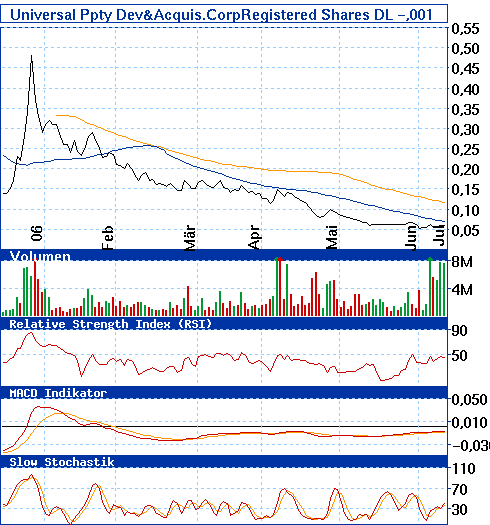
Task: Click the RSI axis label 50
Action: click(x=459, y=356)
